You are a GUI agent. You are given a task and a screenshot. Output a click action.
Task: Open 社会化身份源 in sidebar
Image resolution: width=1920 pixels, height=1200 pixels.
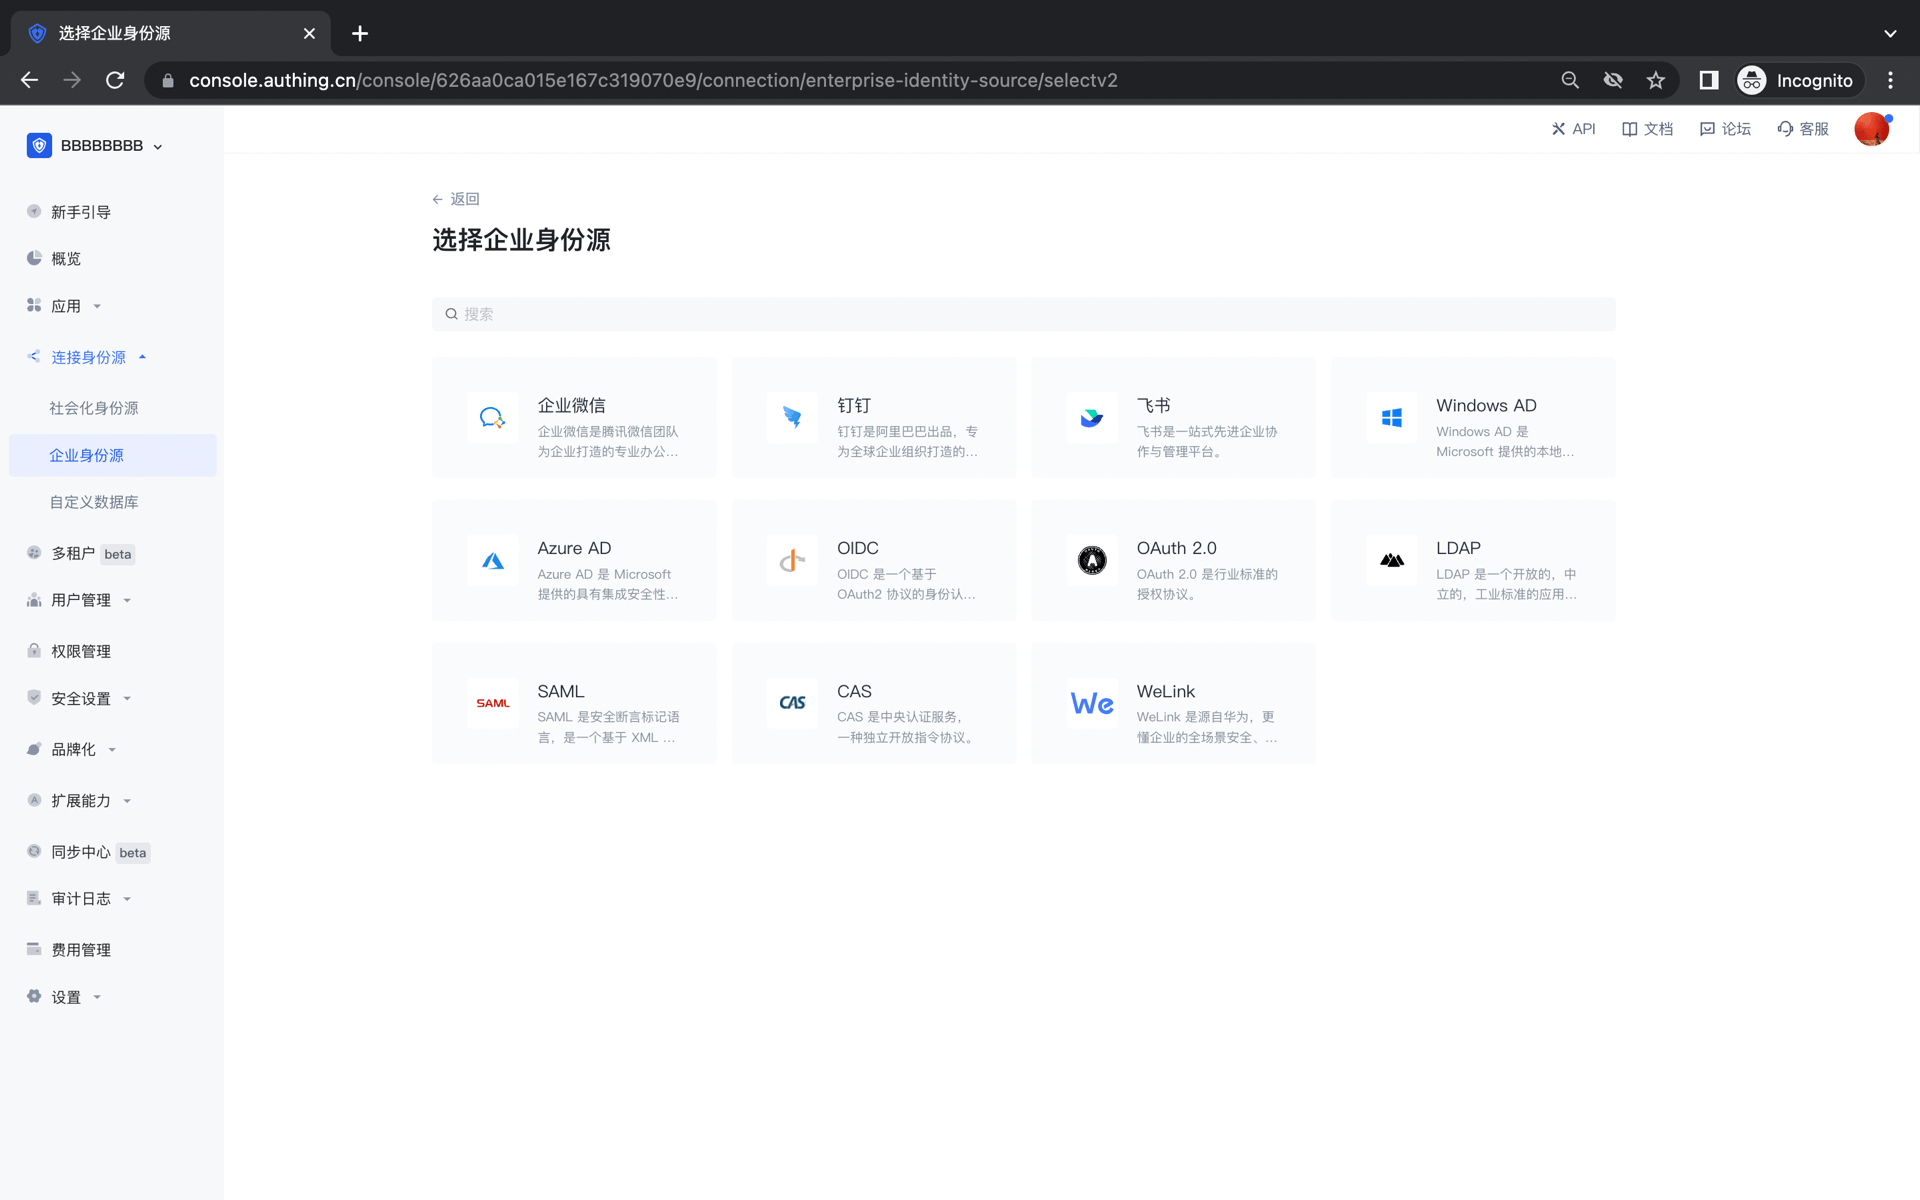(x=94, y=408)
